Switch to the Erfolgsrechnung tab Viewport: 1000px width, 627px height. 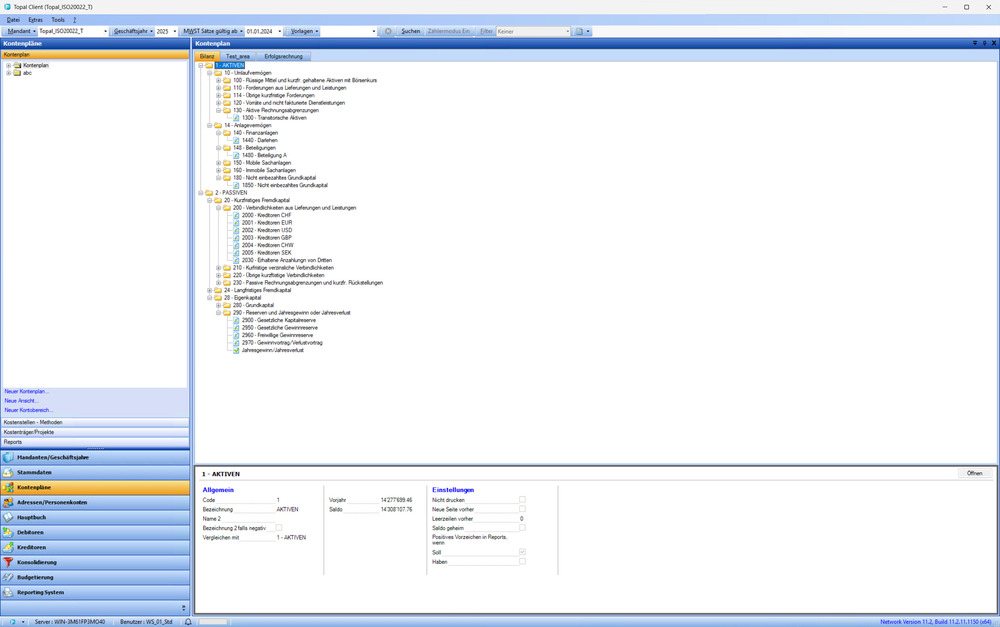click(281, 57)
